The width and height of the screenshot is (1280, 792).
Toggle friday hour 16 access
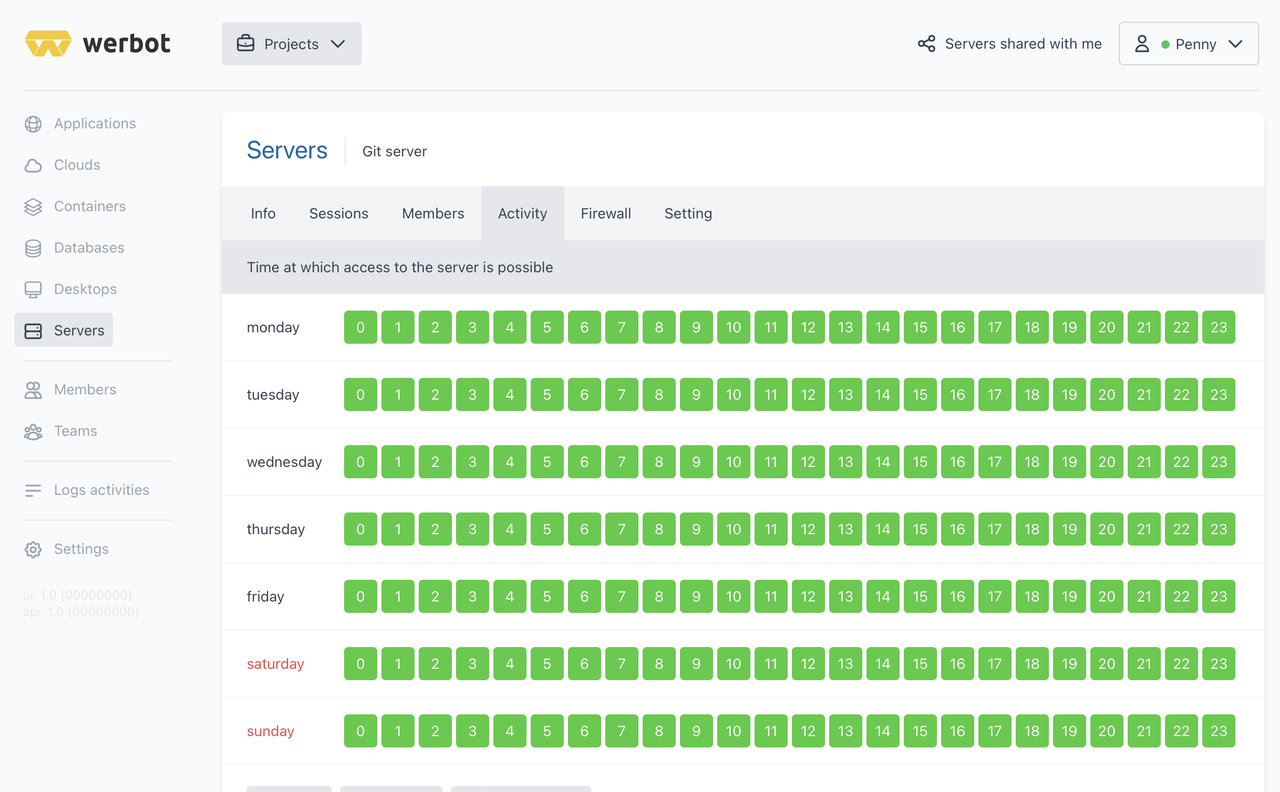pyautogui.click(x=957, y=597)
